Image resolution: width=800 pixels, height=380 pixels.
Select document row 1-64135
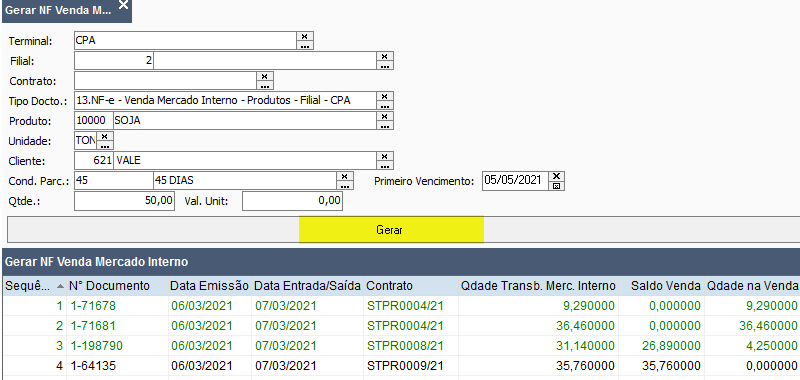click(x=400, y=365)
